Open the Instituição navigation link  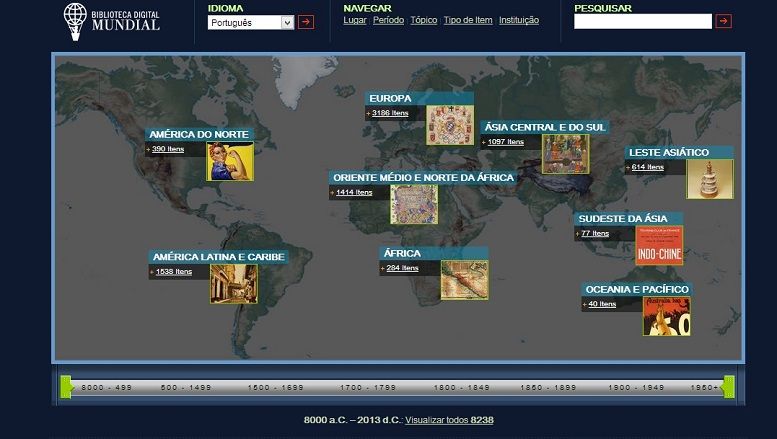(x=518, y=20)
